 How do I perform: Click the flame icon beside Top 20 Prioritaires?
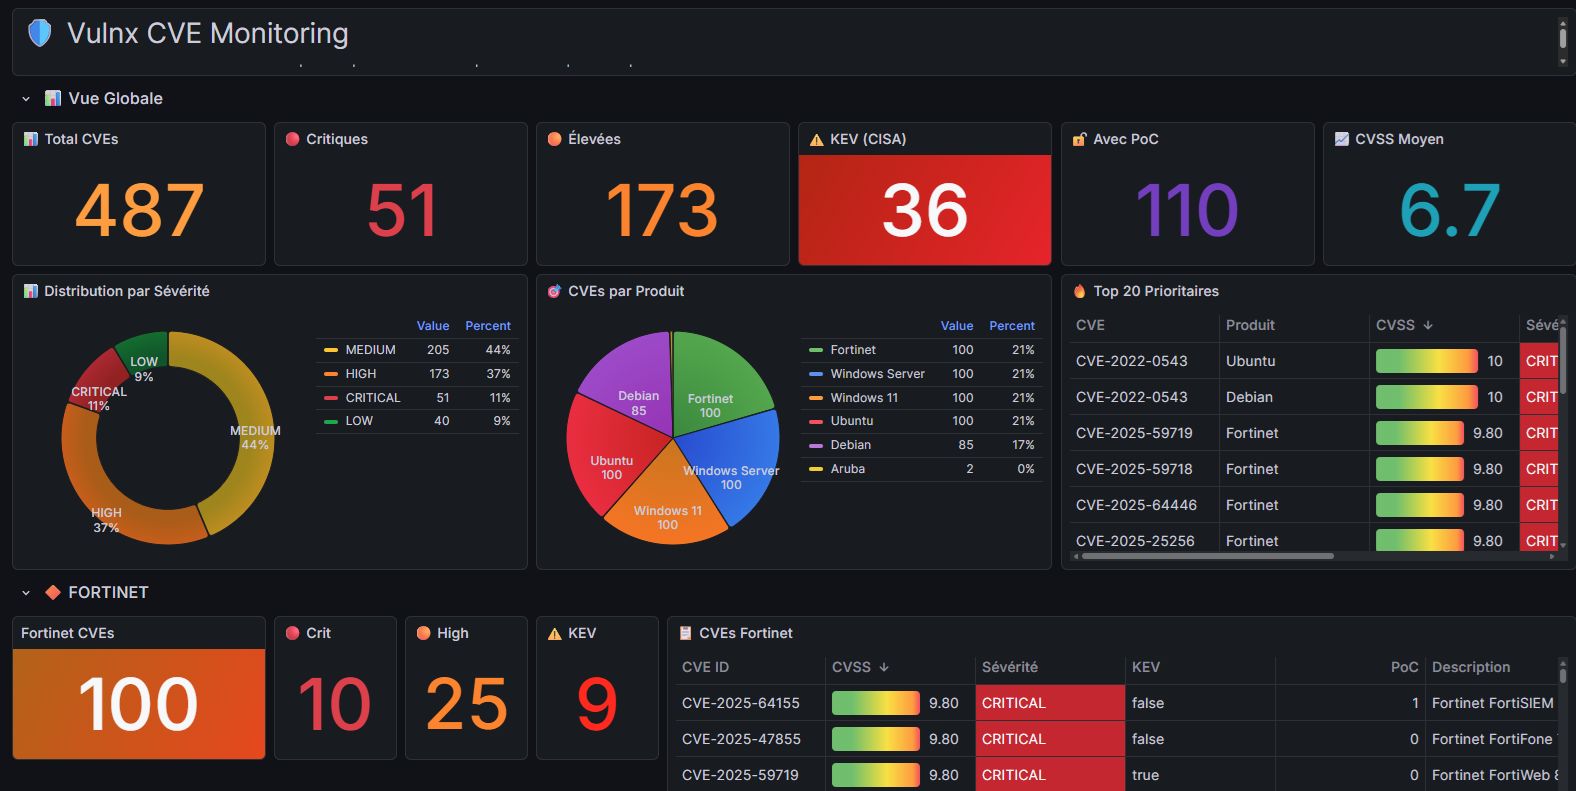point(1079,291)
